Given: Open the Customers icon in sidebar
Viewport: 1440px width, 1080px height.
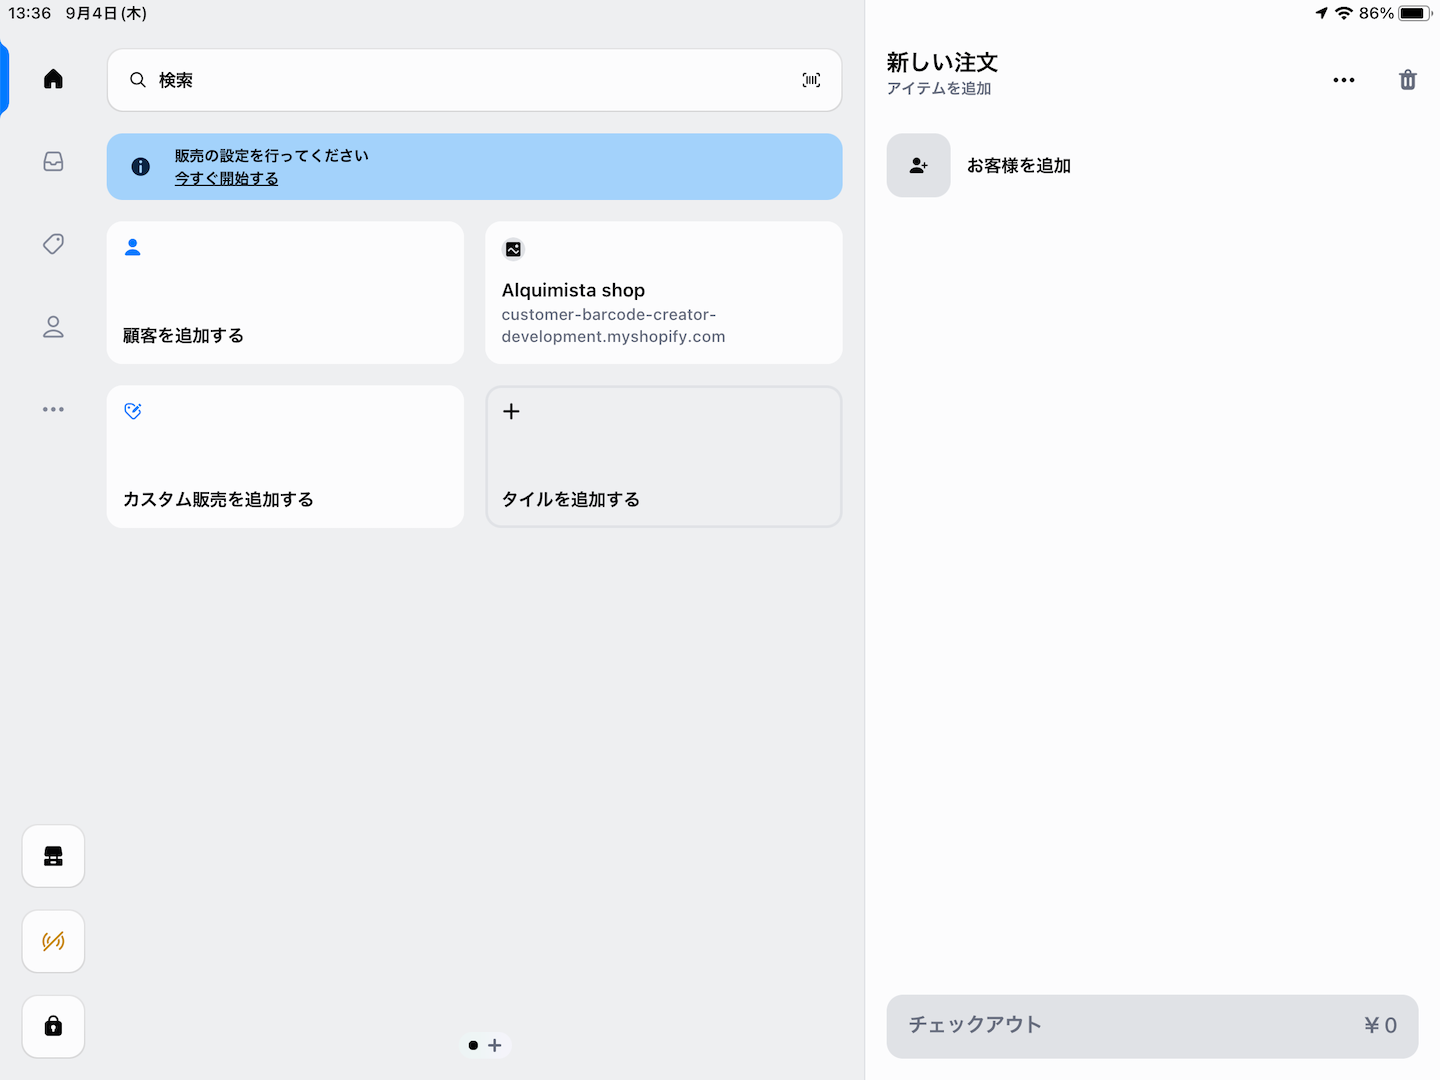Looking at the screenshot, I should coord(53,327).
